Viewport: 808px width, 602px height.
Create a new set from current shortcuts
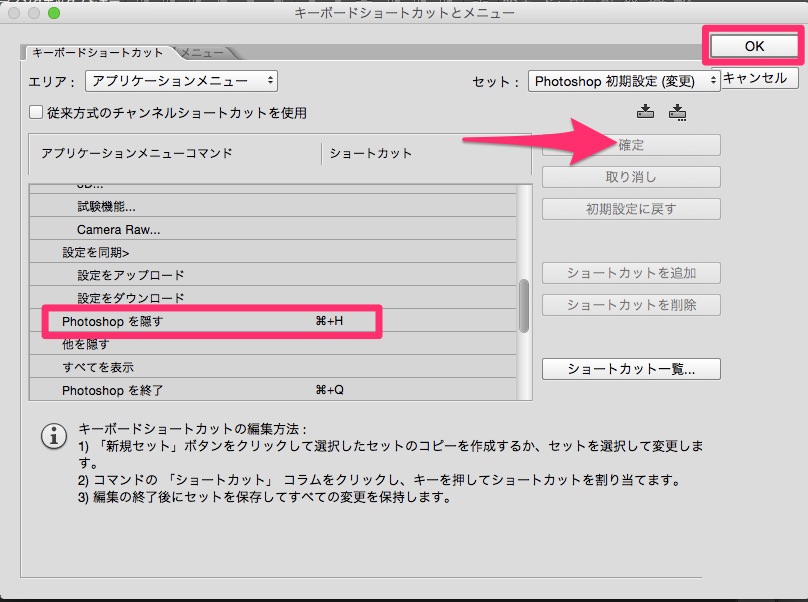click(x=677, y=112)
